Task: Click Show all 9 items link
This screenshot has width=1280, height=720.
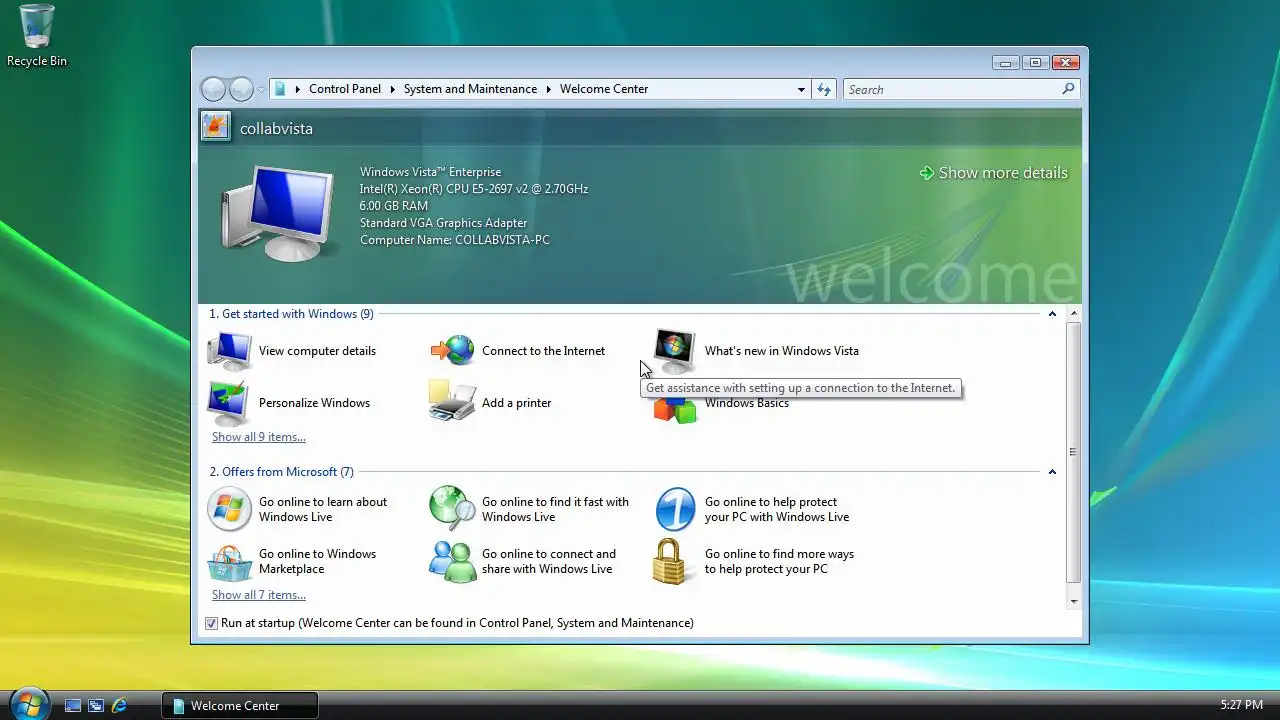Action: click(x=259, y=437)
